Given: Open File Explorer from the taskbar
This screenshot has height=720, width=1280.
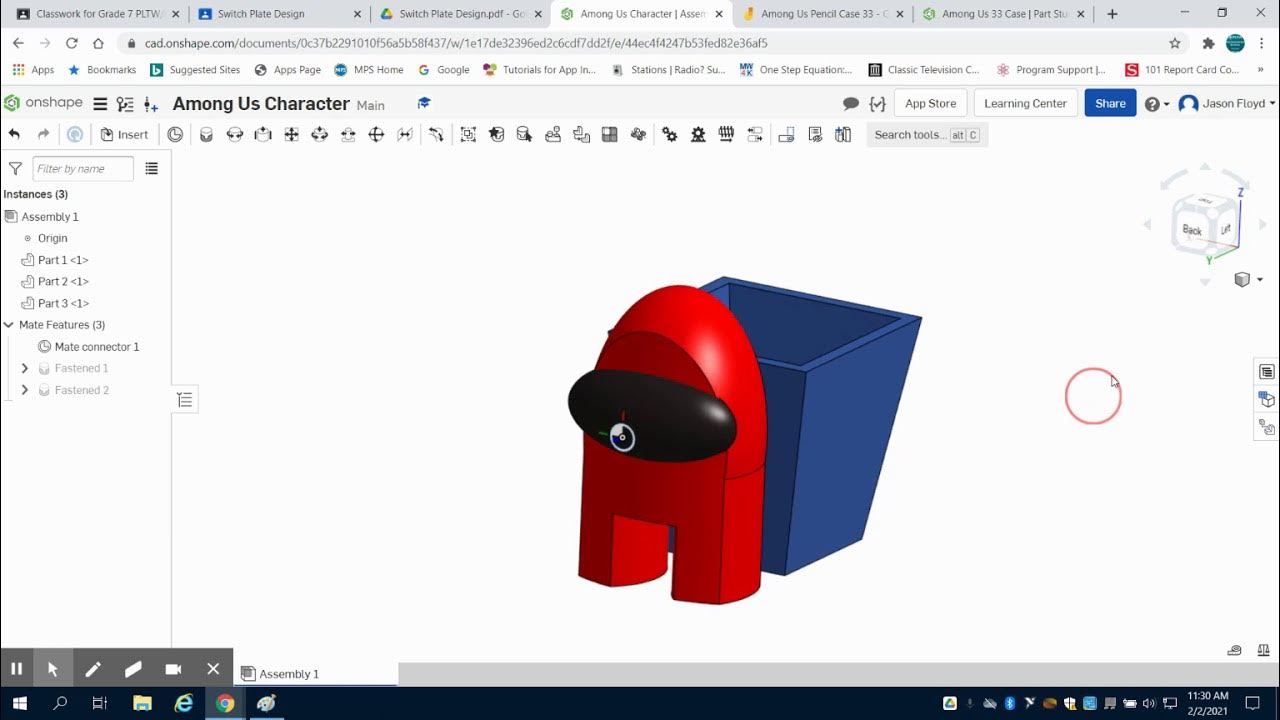Looking at the screenshot, I should [x=141, y=703].
